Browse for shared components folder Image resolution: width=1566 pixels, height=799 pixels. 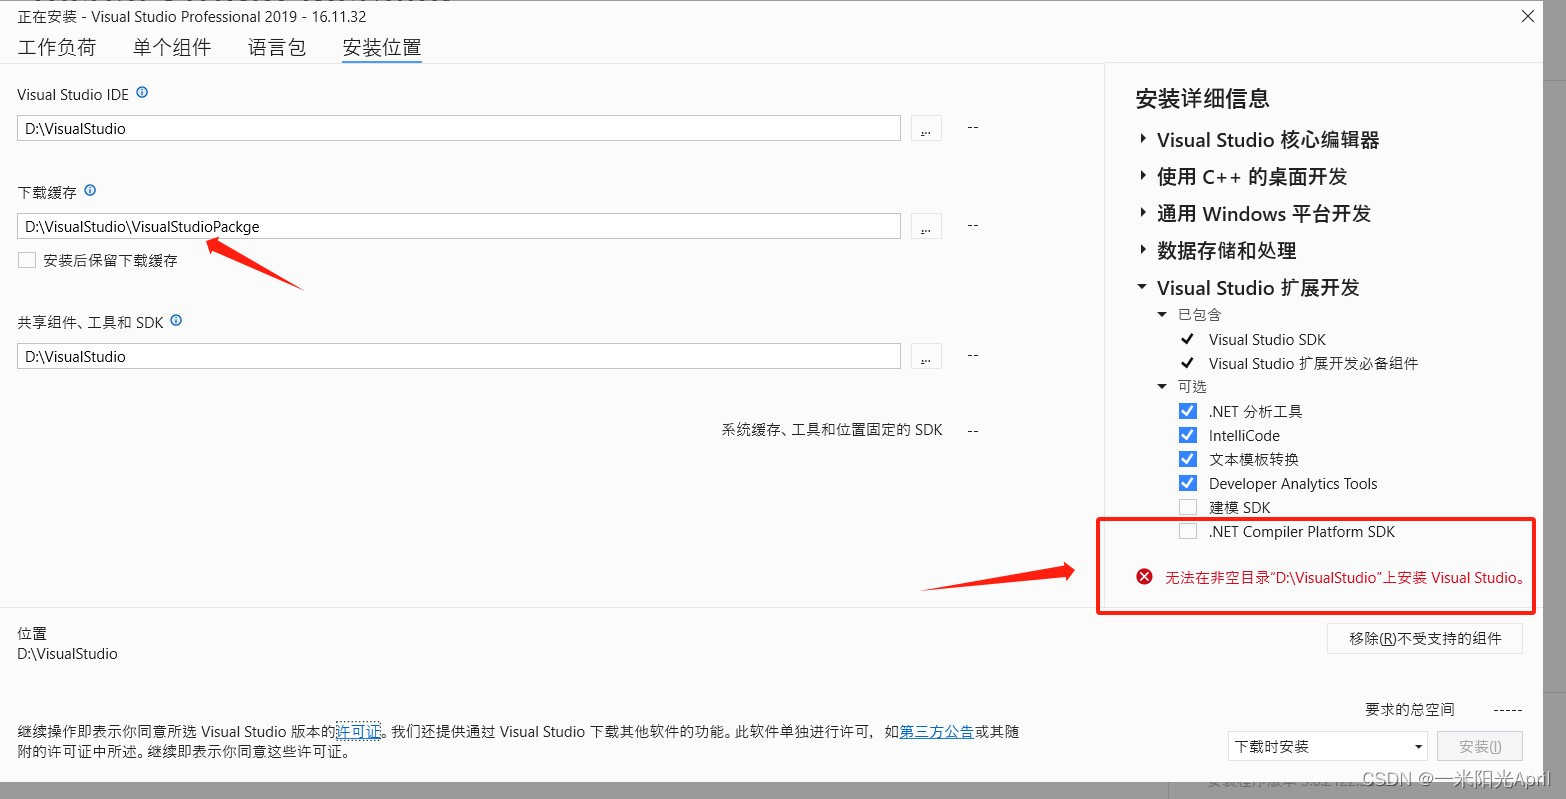pyautogui.click(x=926, y=356)
